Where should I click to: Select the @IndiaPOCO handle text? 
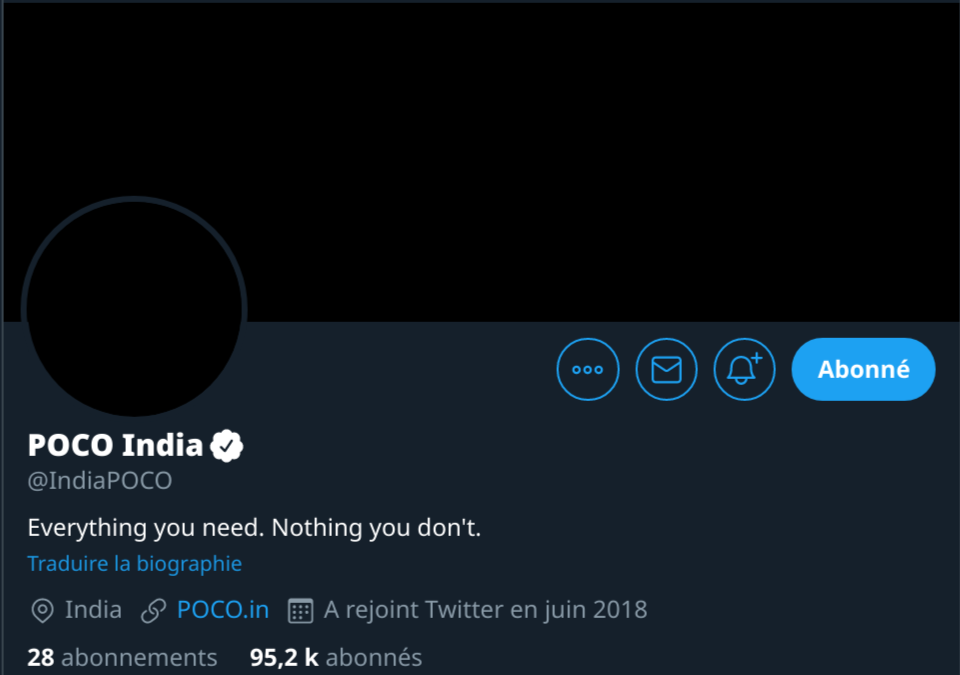point(100,481)
